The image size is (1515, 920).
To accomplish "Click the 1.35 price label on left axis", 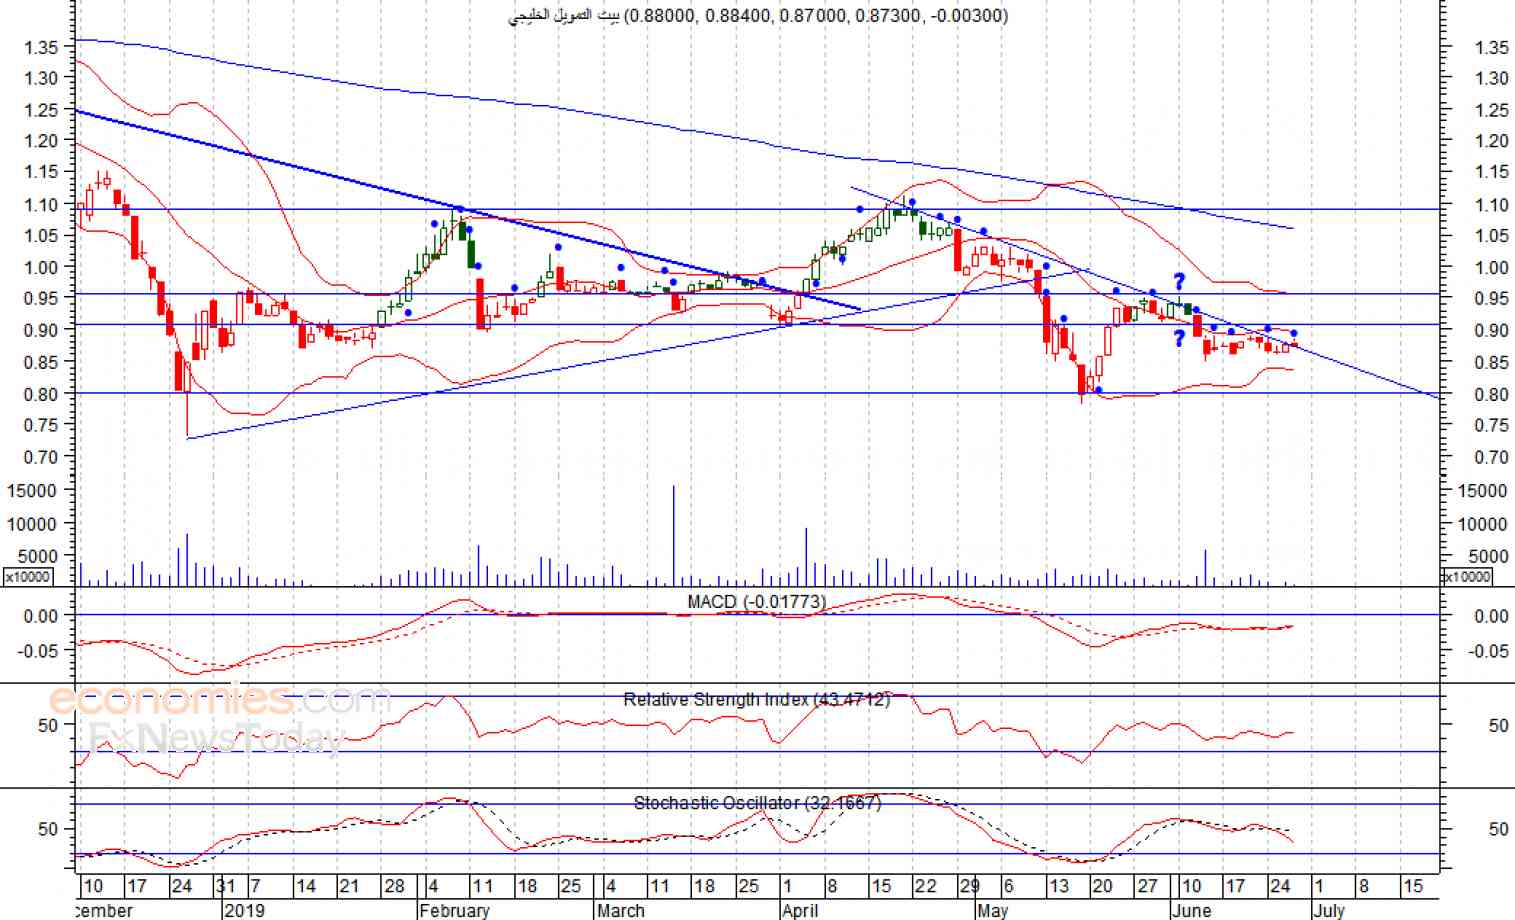I will [41, 47].
